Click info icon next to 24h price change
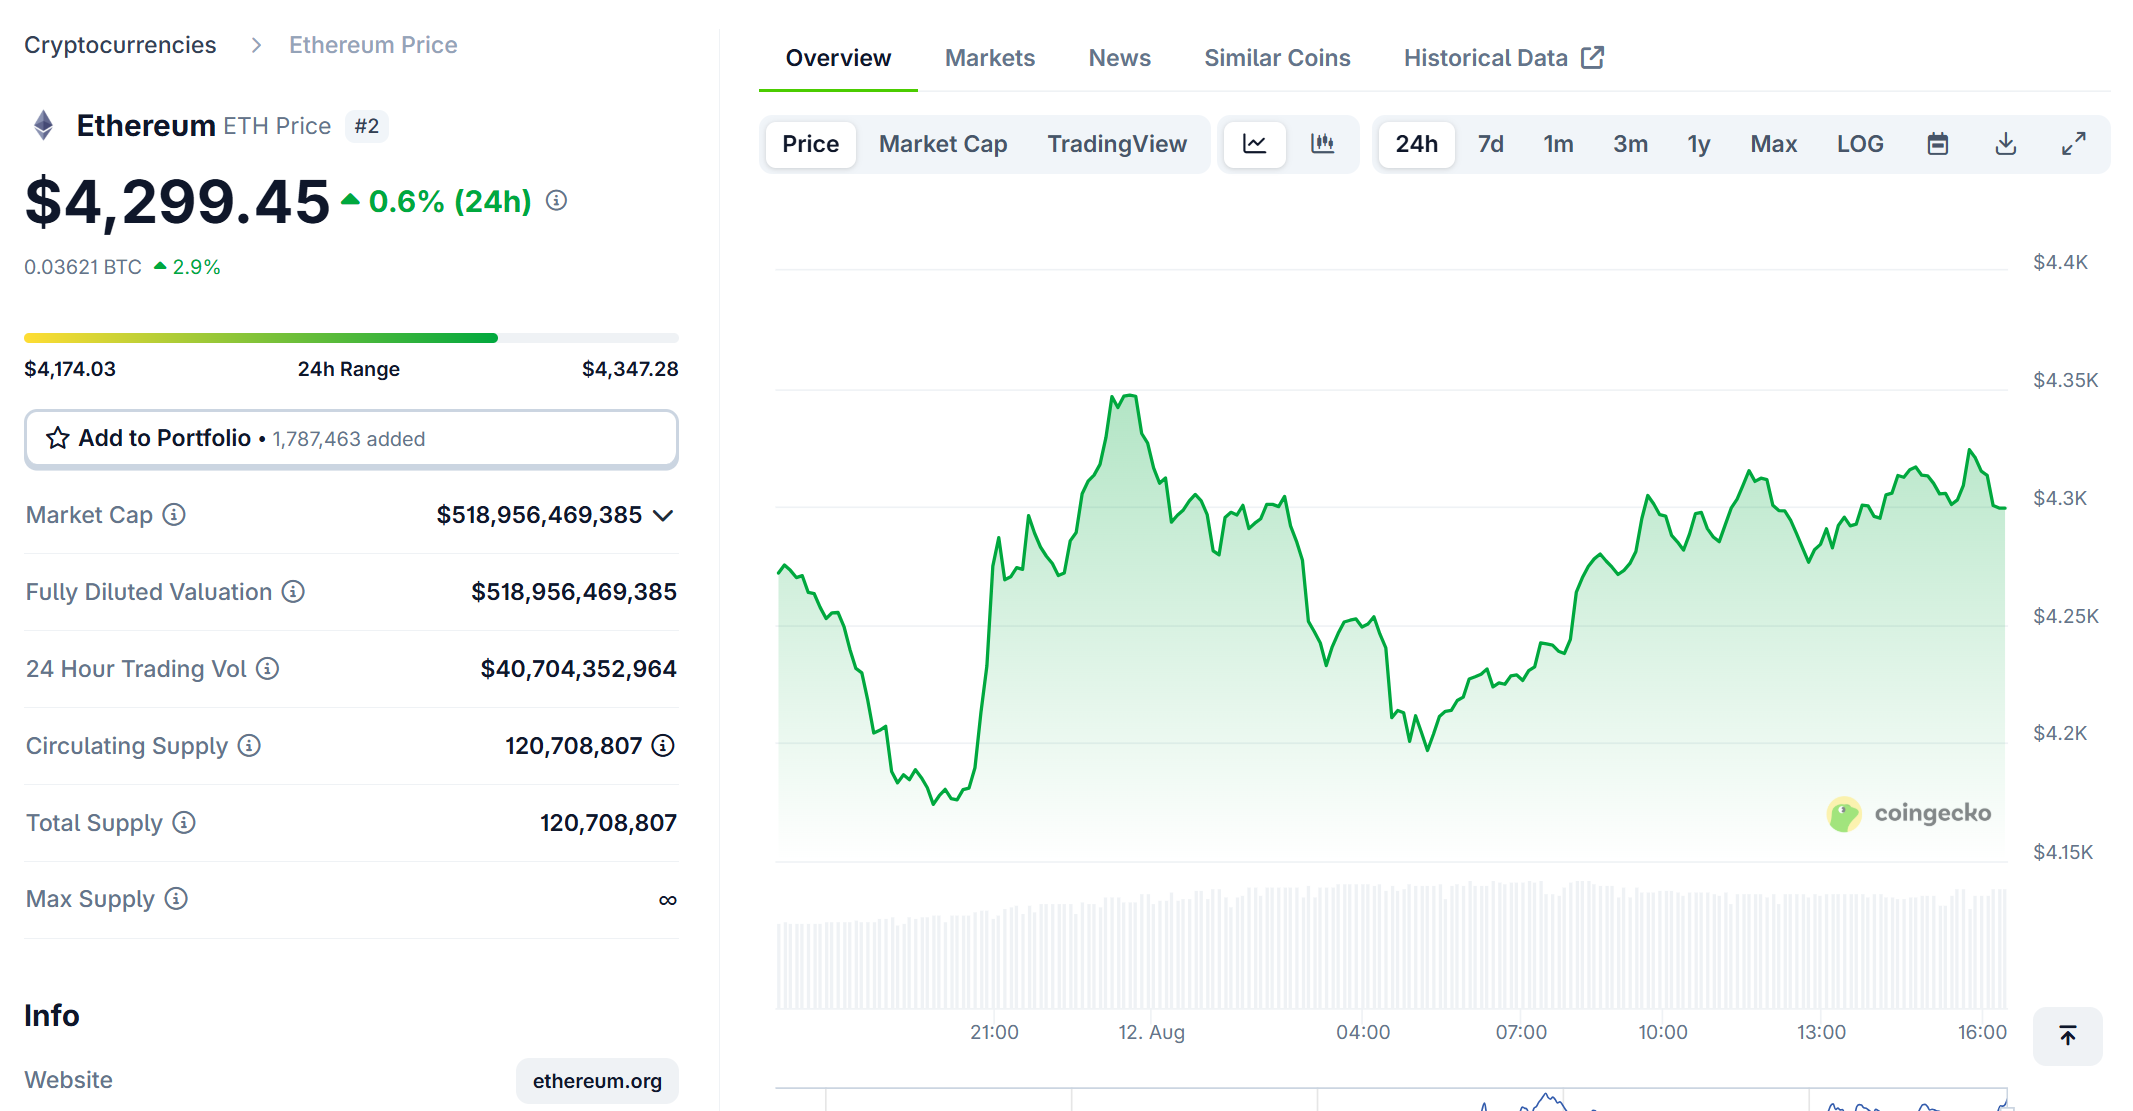 coord(556,201)
